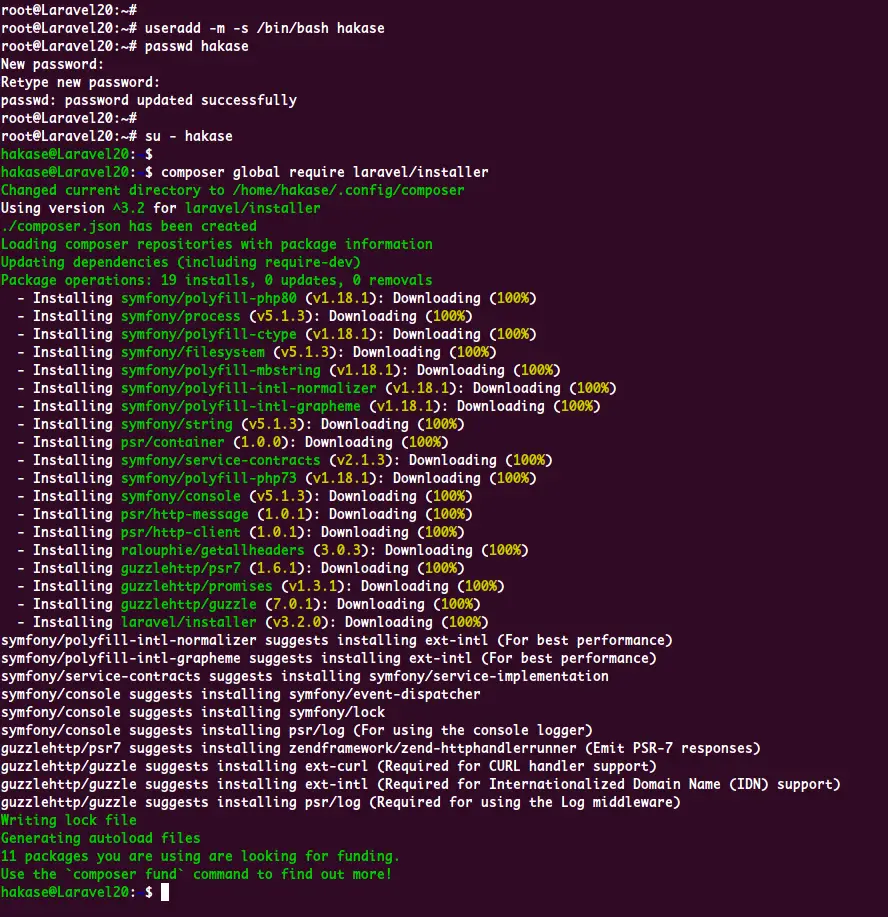This screenshot has width=888, height=917.
Task: Click the 'composer fund' command hint line
Action: 197,875
